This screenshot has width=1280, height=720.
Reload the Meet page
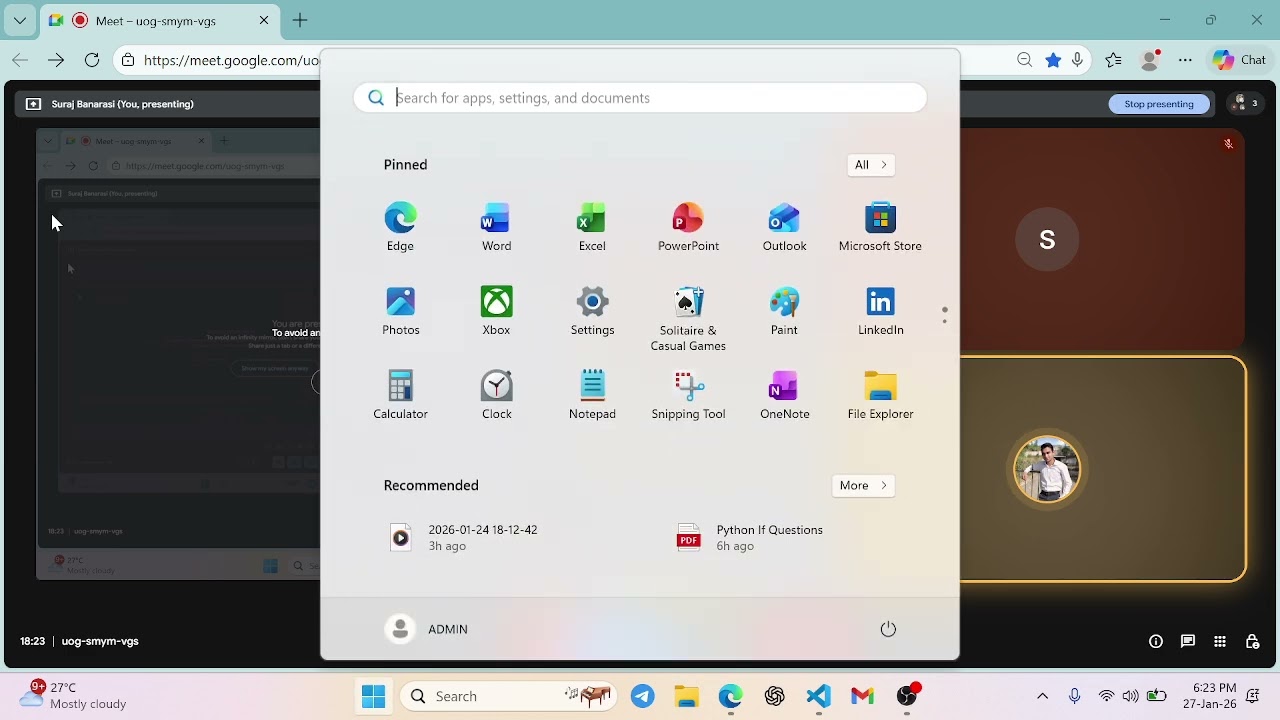click(x=92, y=60)
